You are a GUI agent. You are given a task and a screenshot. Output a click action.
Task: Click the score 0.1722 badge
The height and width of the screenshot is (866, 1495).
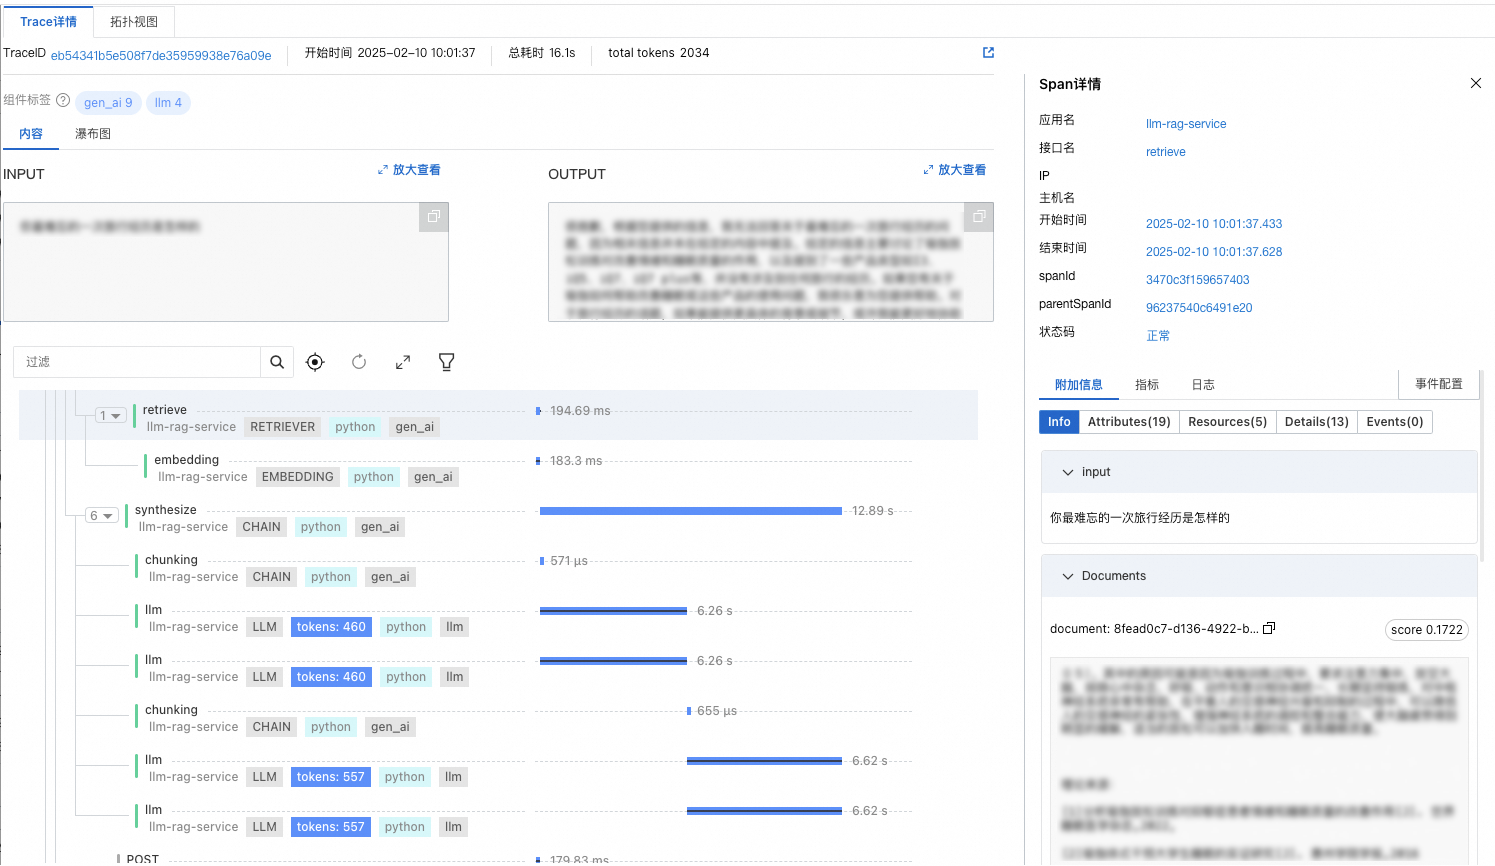[x=1427, y=630]
